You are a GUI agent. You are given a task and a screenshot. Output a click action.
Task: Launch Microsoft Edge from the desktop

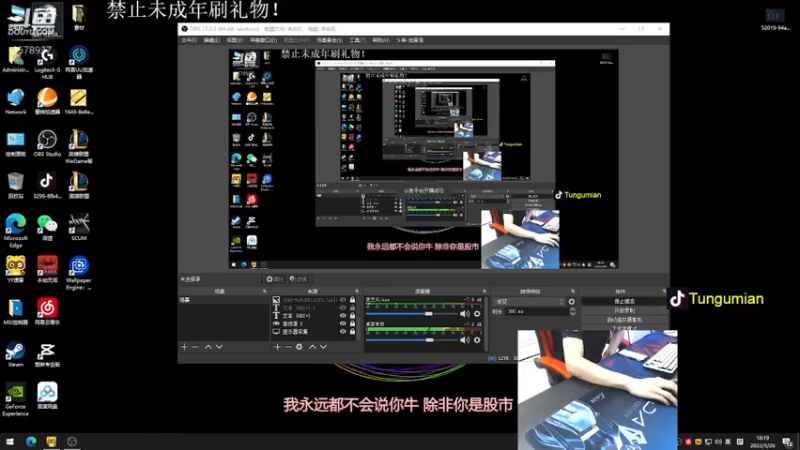[x=15, y=231]
